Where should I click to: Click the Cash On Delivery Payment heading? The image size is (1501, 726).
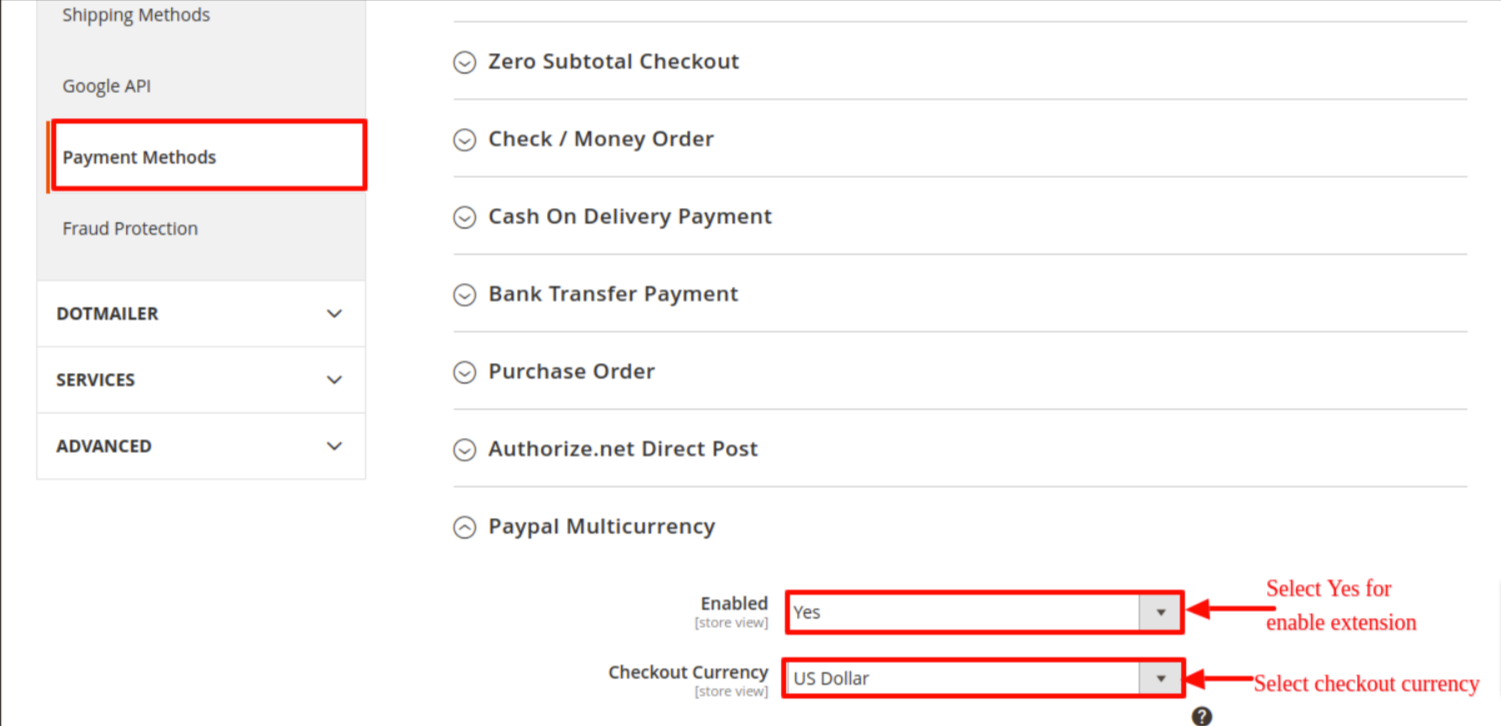[630, 216]
